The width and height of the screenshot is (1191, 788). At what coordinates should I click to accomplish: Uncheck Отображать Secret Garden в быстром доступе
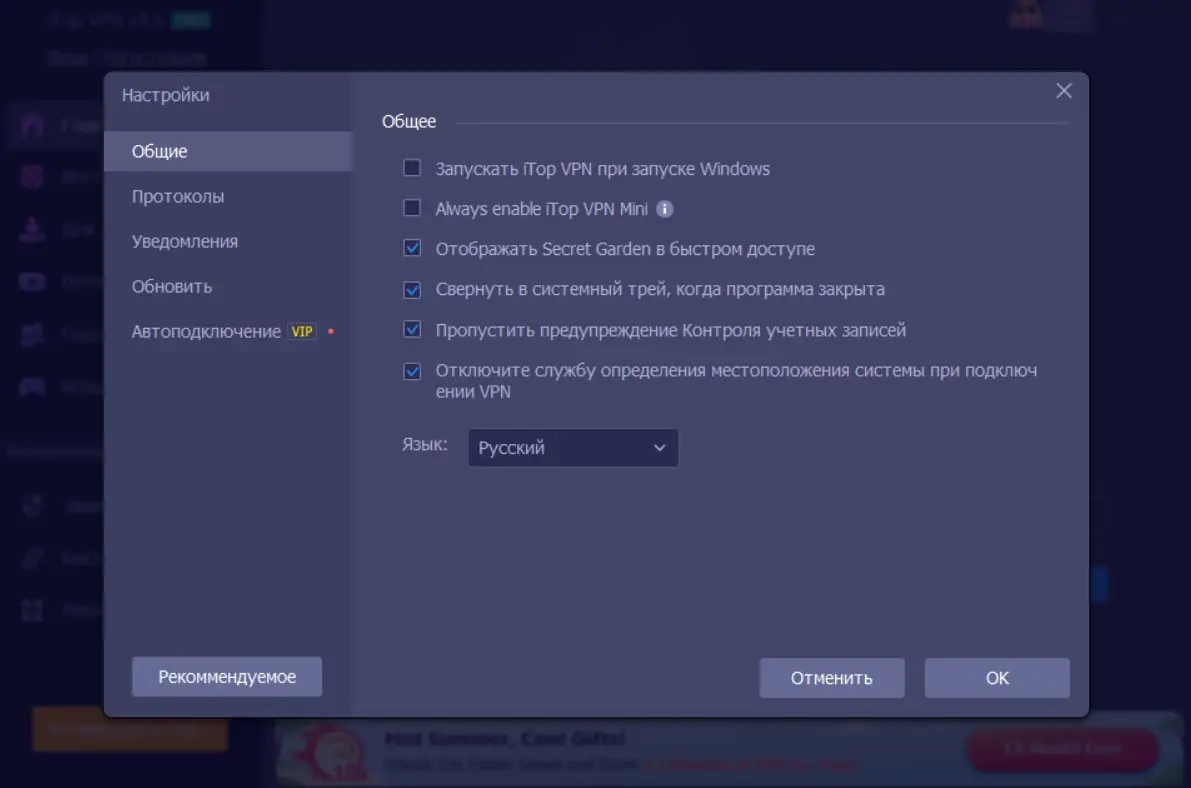tap(412, 248)
